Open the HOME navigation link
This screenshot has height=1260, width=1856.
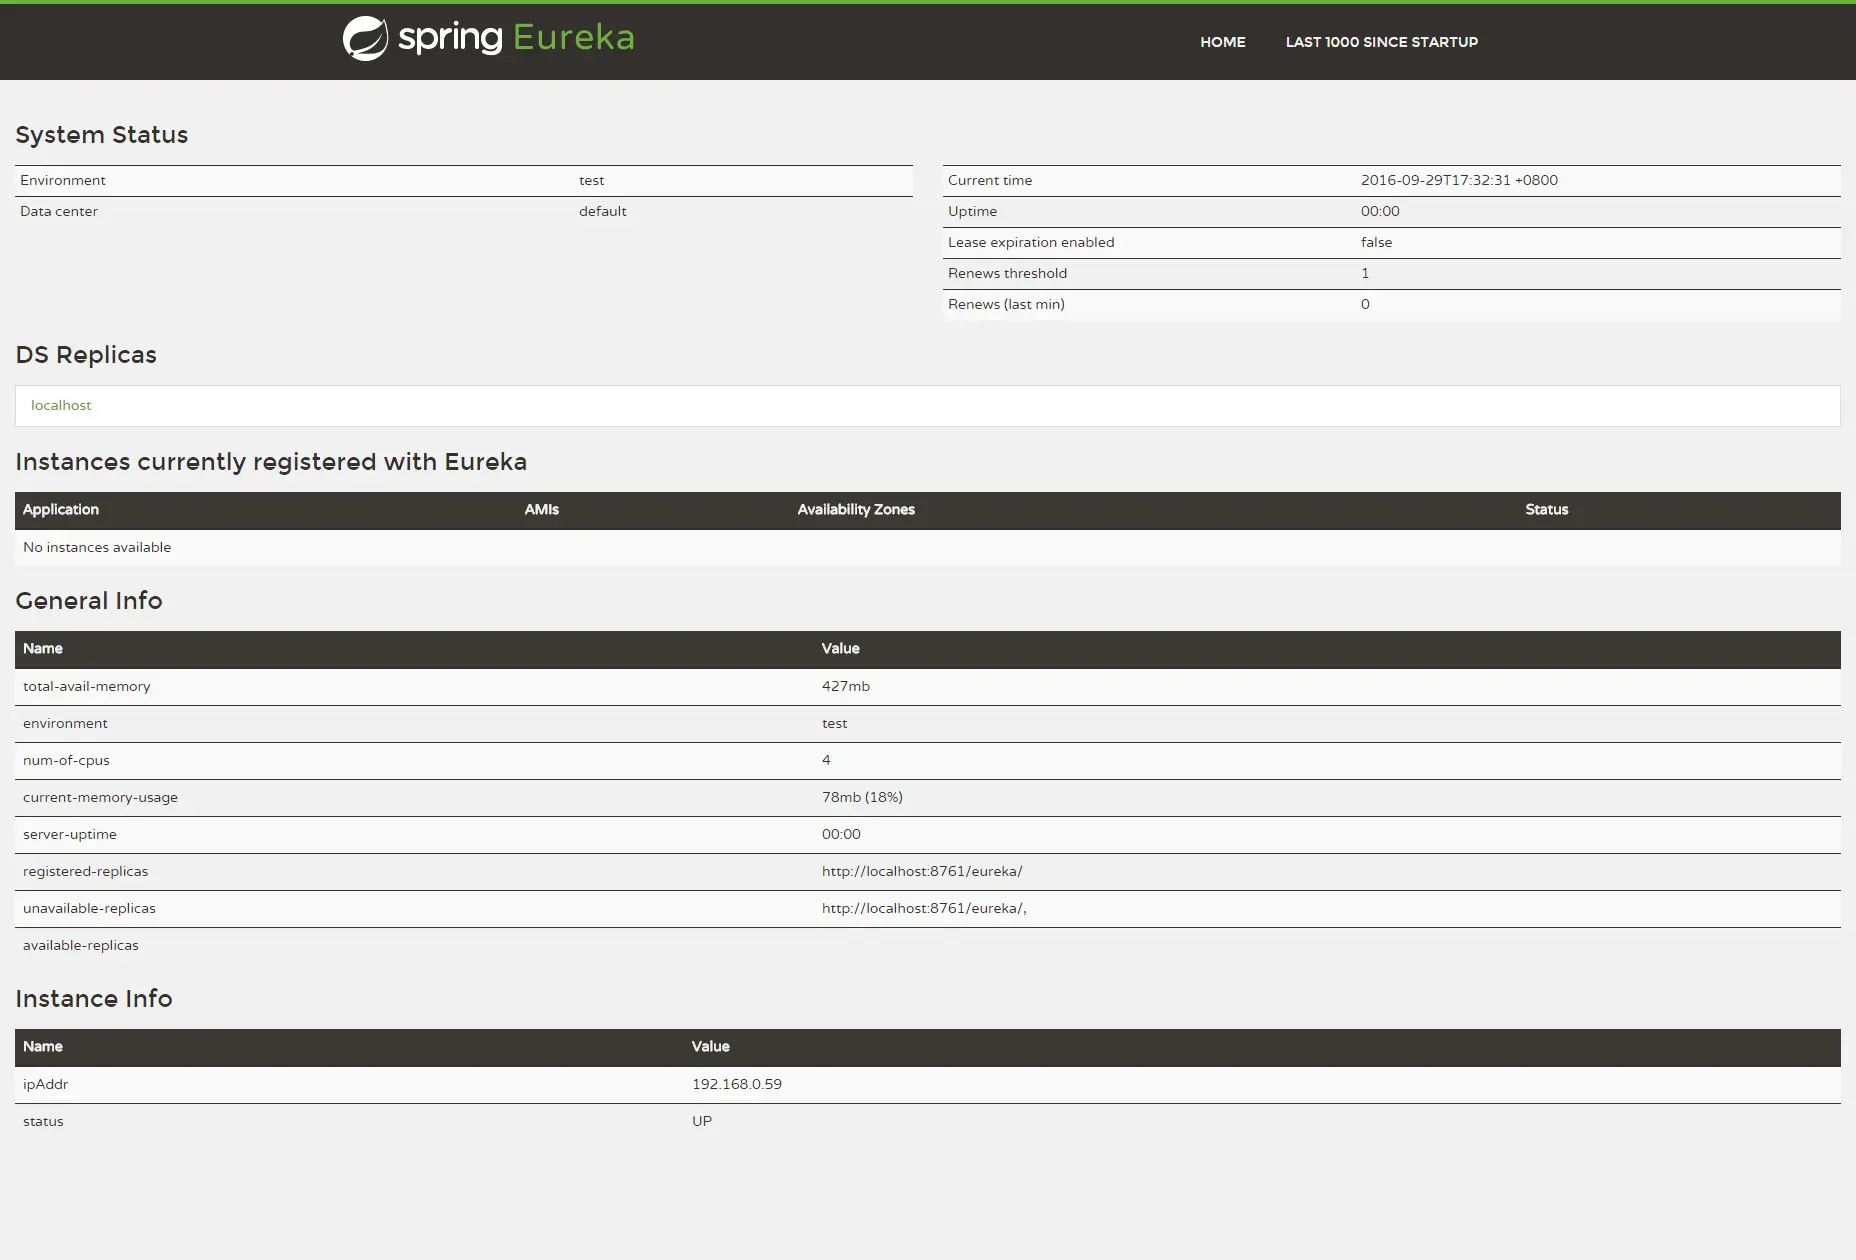click(x=1223, y=42)
